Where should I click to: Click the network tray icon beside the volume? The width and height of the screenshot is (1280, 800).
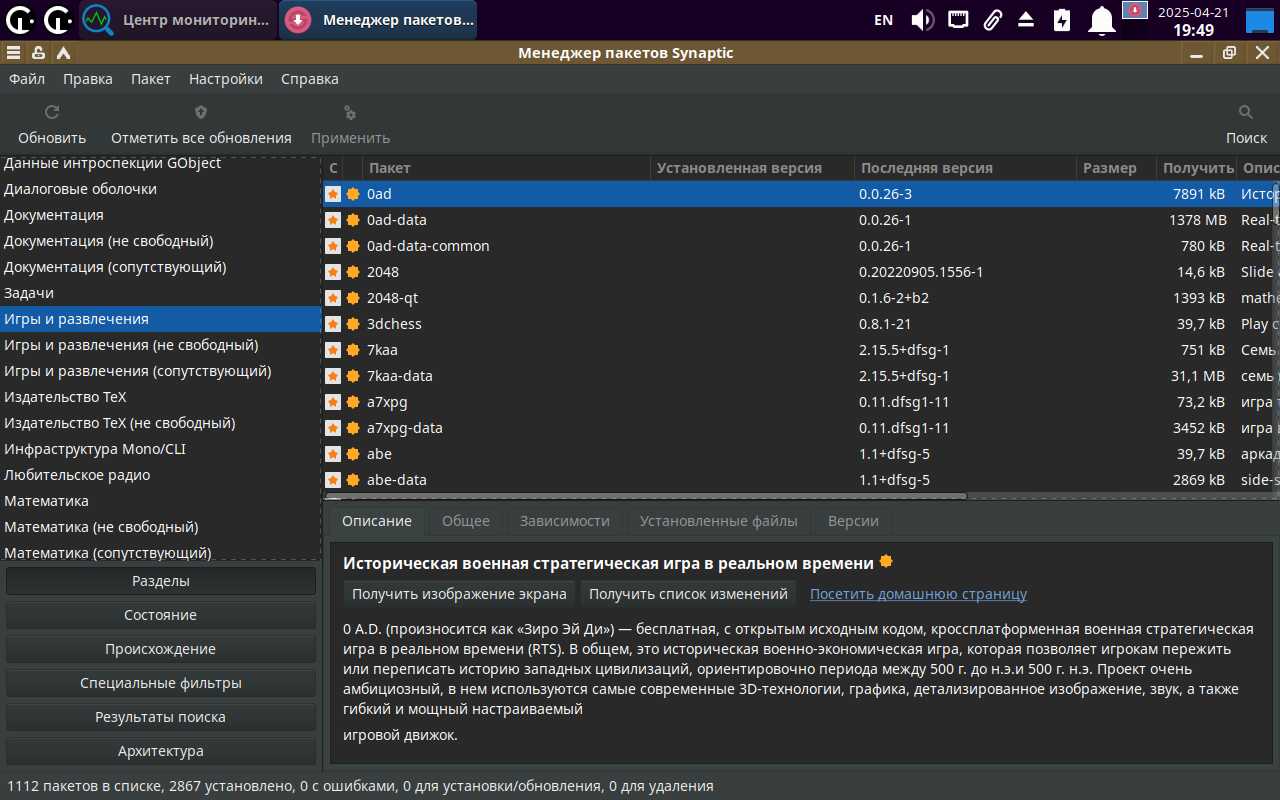pyautogui.click(x=958, y=19)
